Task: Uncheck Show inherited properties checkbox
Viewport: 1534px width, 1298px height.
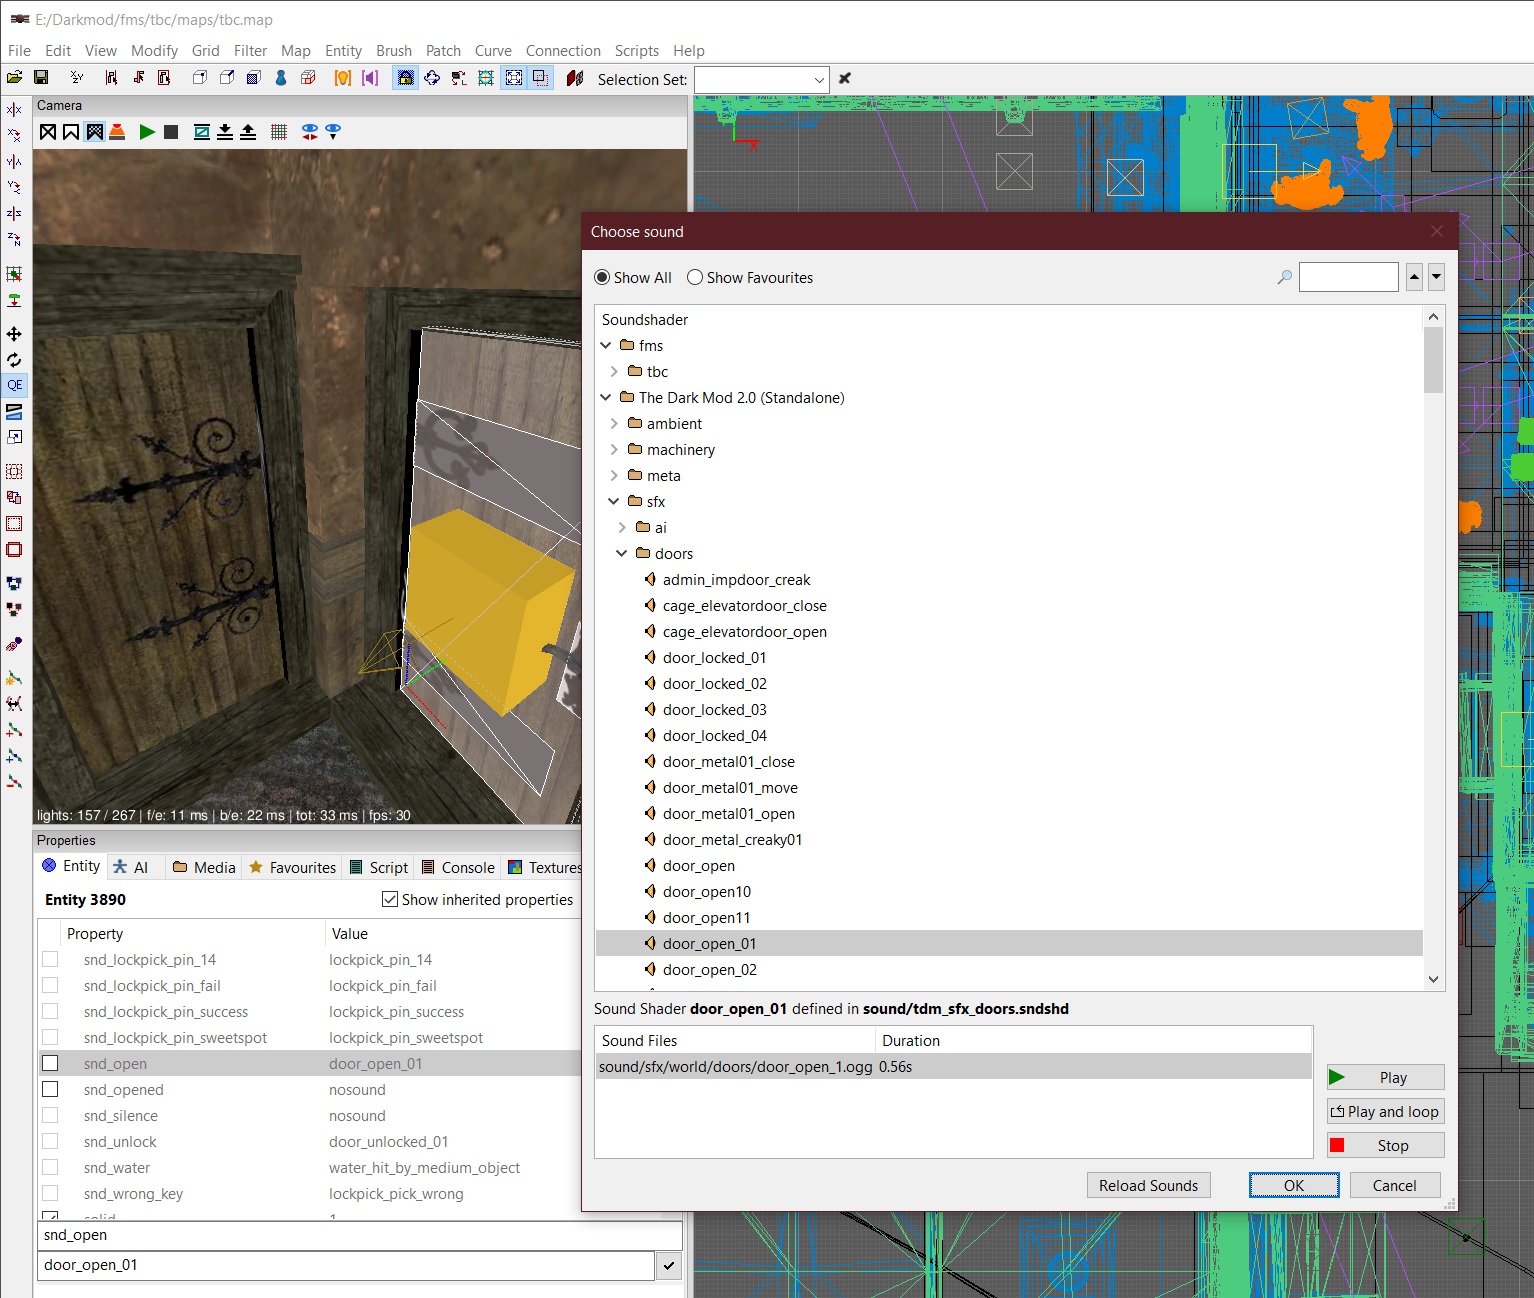Action: coord(390,900)
